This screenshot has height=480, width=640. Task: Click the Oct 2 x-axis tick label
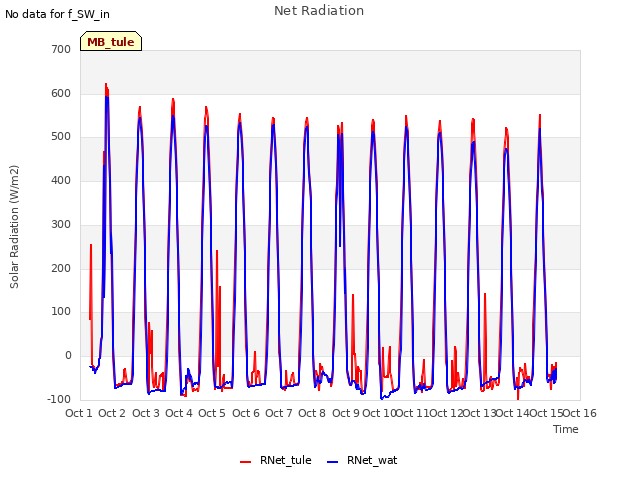(x=112, y=413)
